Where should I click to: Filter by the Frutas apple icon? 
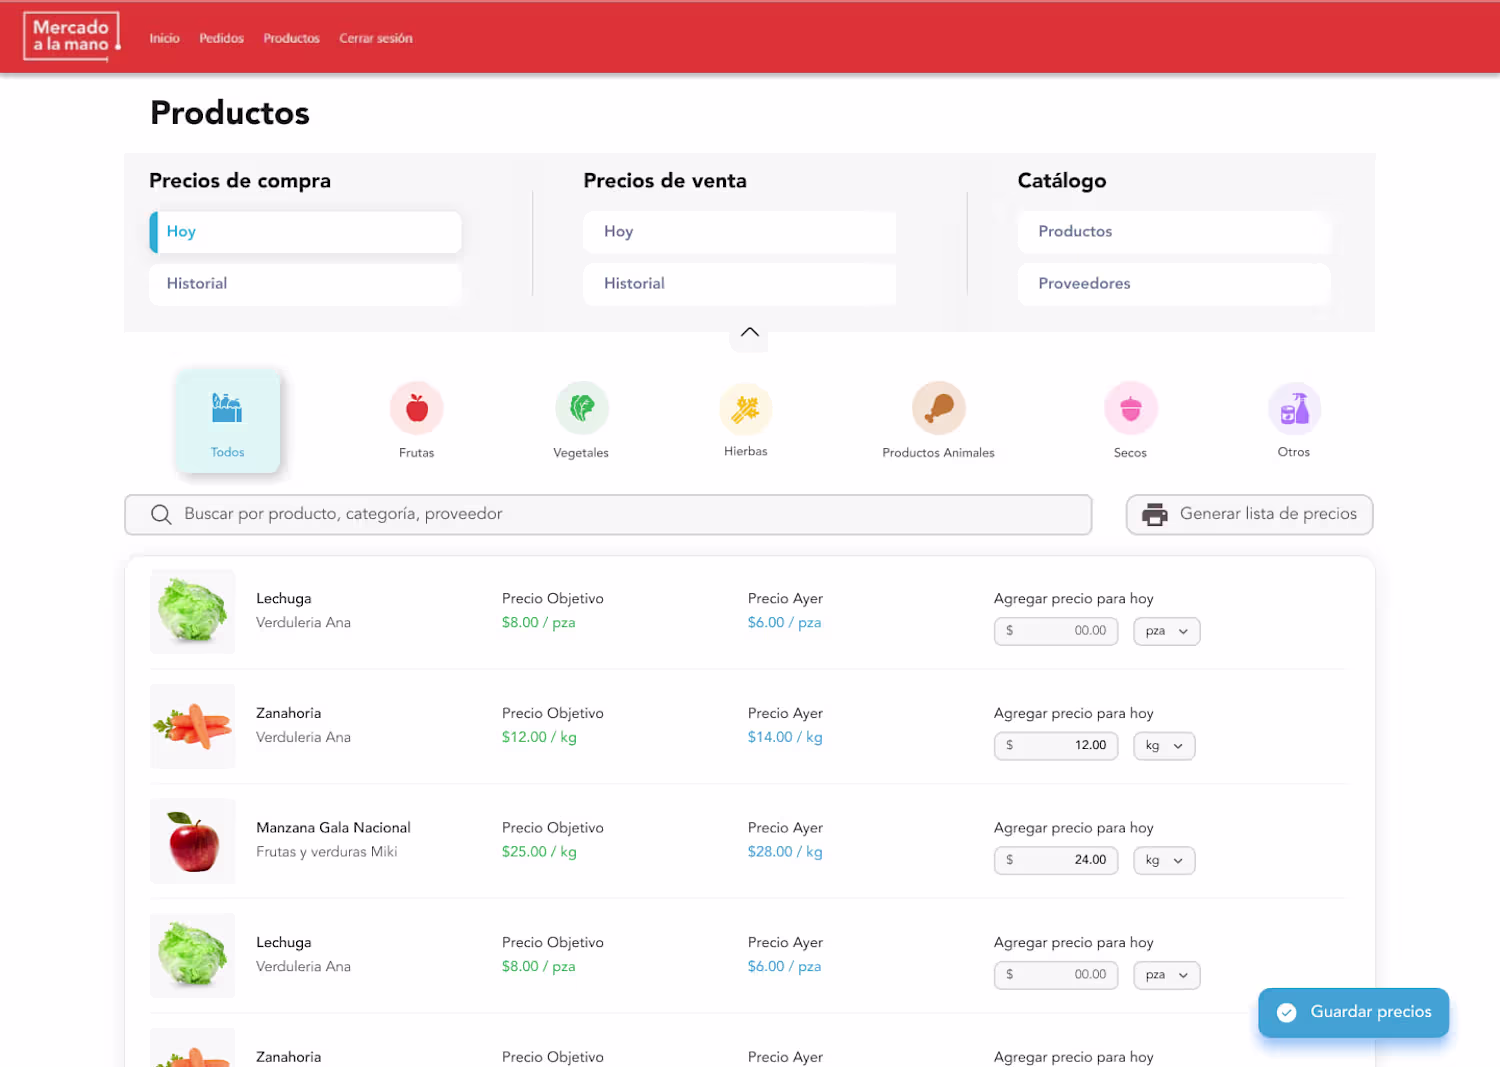tap(417, 408)
